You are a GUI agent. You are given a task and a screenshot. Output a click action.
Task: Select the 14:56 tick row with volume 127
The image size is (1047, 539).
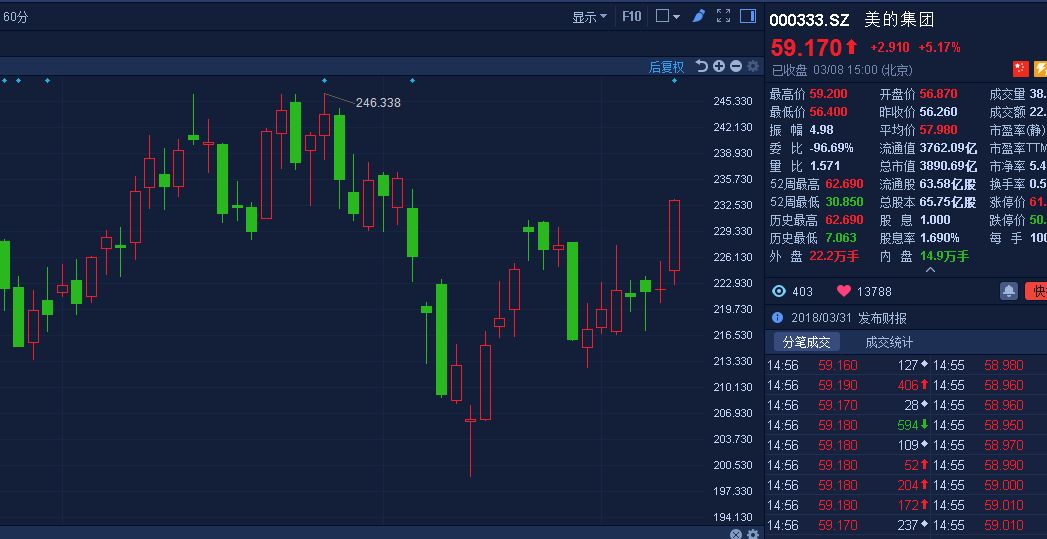[848, 365]
